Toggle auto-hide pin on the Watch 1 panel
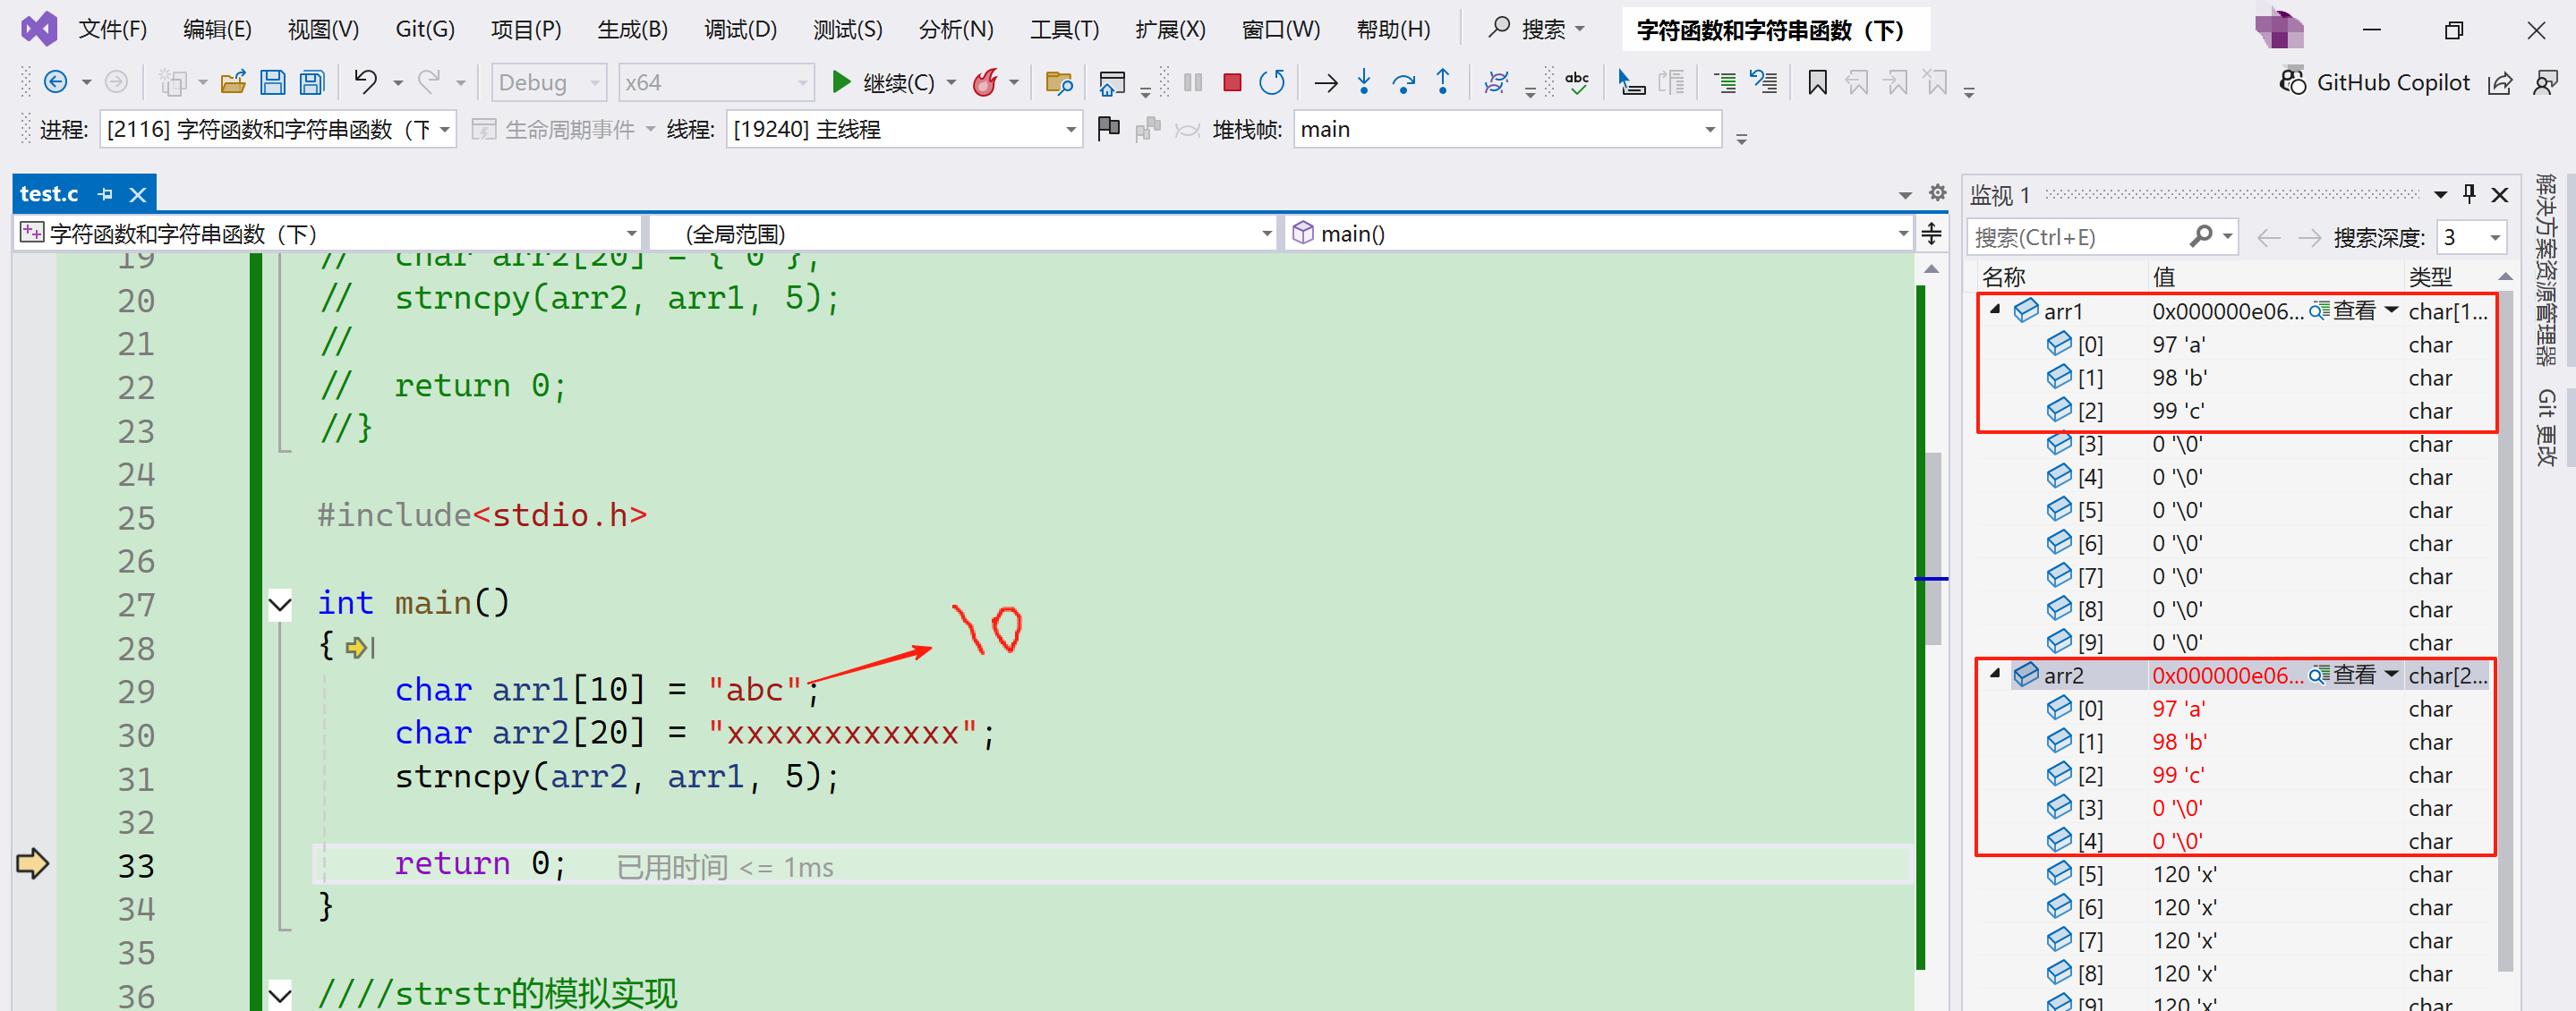This screenshot has width=2576, height=1011. pyautogui.click(x=2469, y=194)
